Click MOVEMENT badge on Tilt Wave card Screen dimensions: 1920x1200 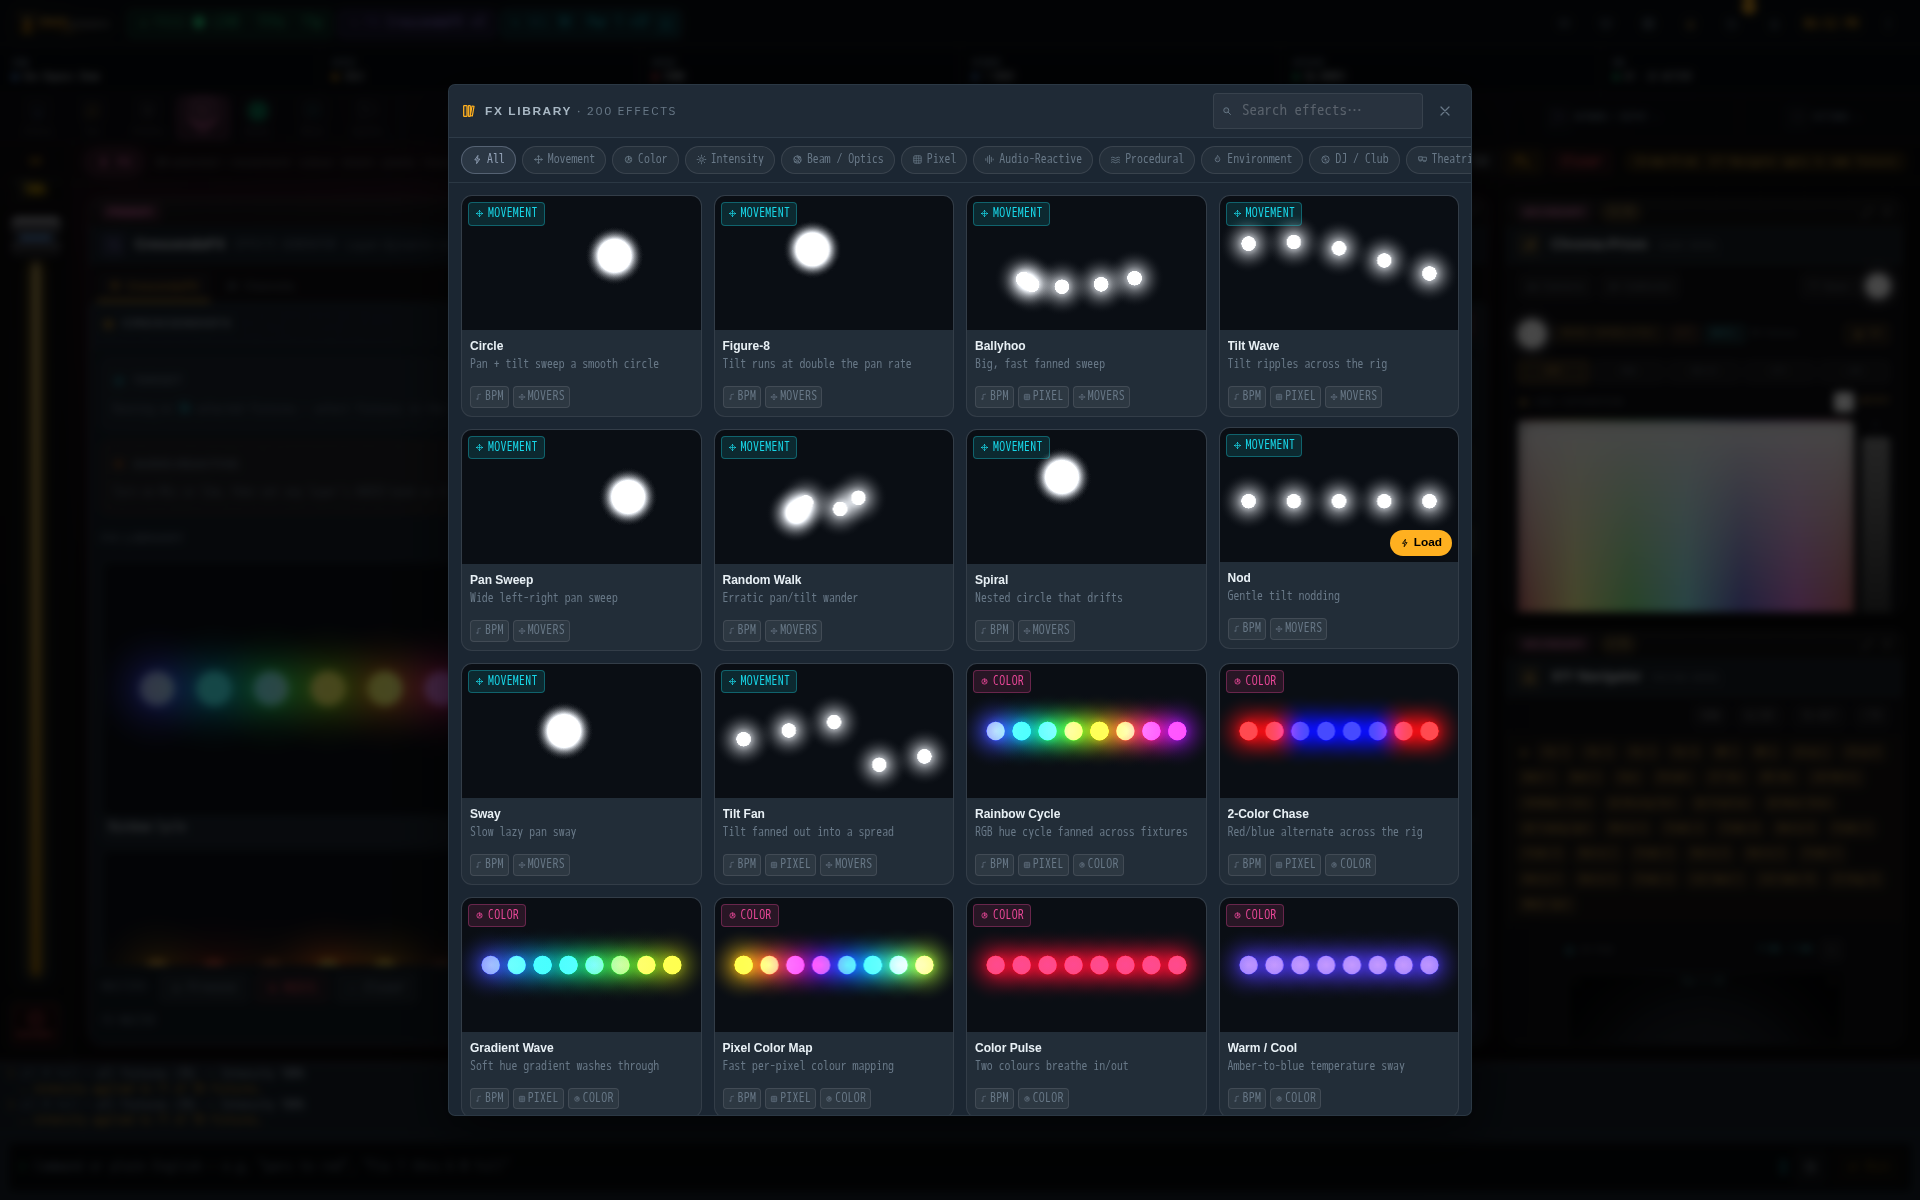coord(1264,213)
